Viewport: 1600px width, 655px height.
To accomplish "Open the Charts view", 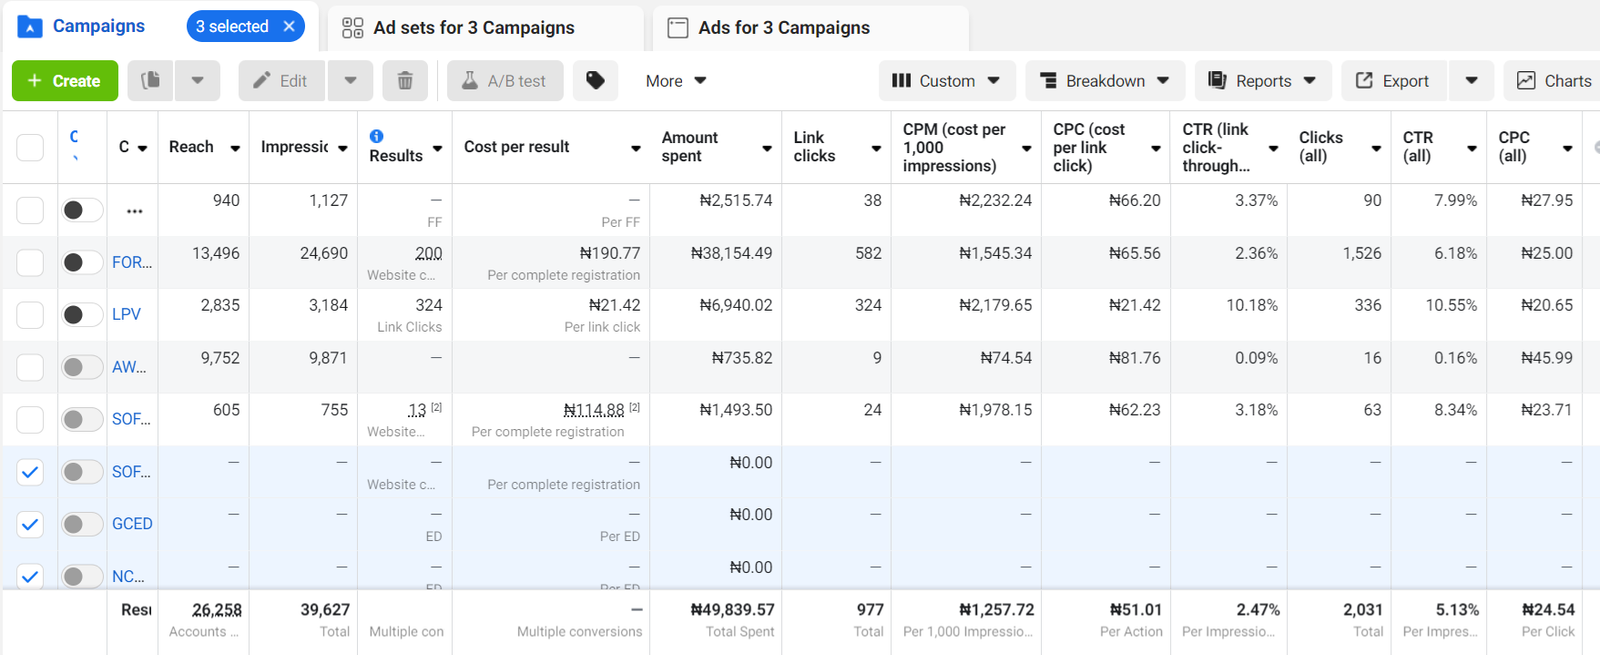I will pos(1553,81).
